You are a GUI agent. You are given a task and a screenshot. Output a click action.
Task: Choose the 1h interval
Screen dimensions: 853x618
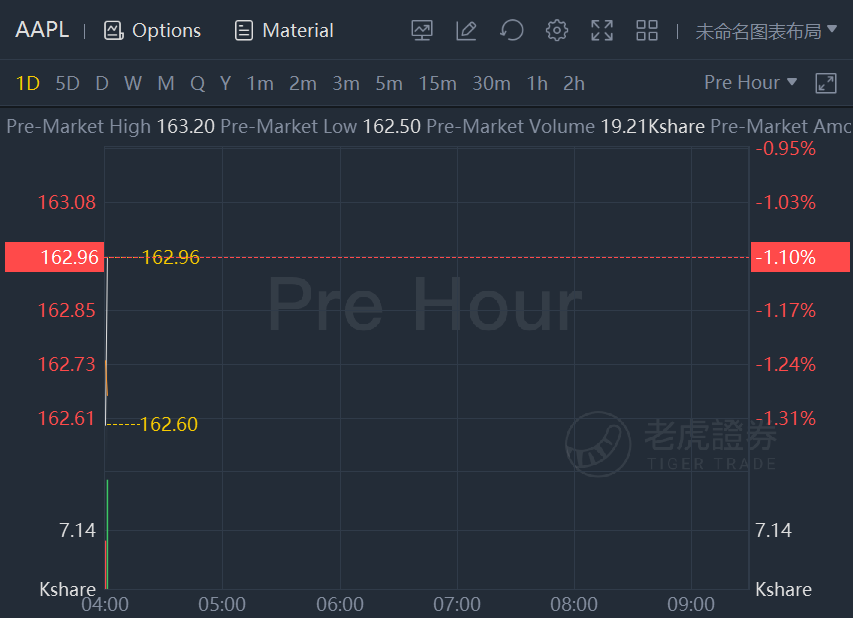(x=537, y=83)
